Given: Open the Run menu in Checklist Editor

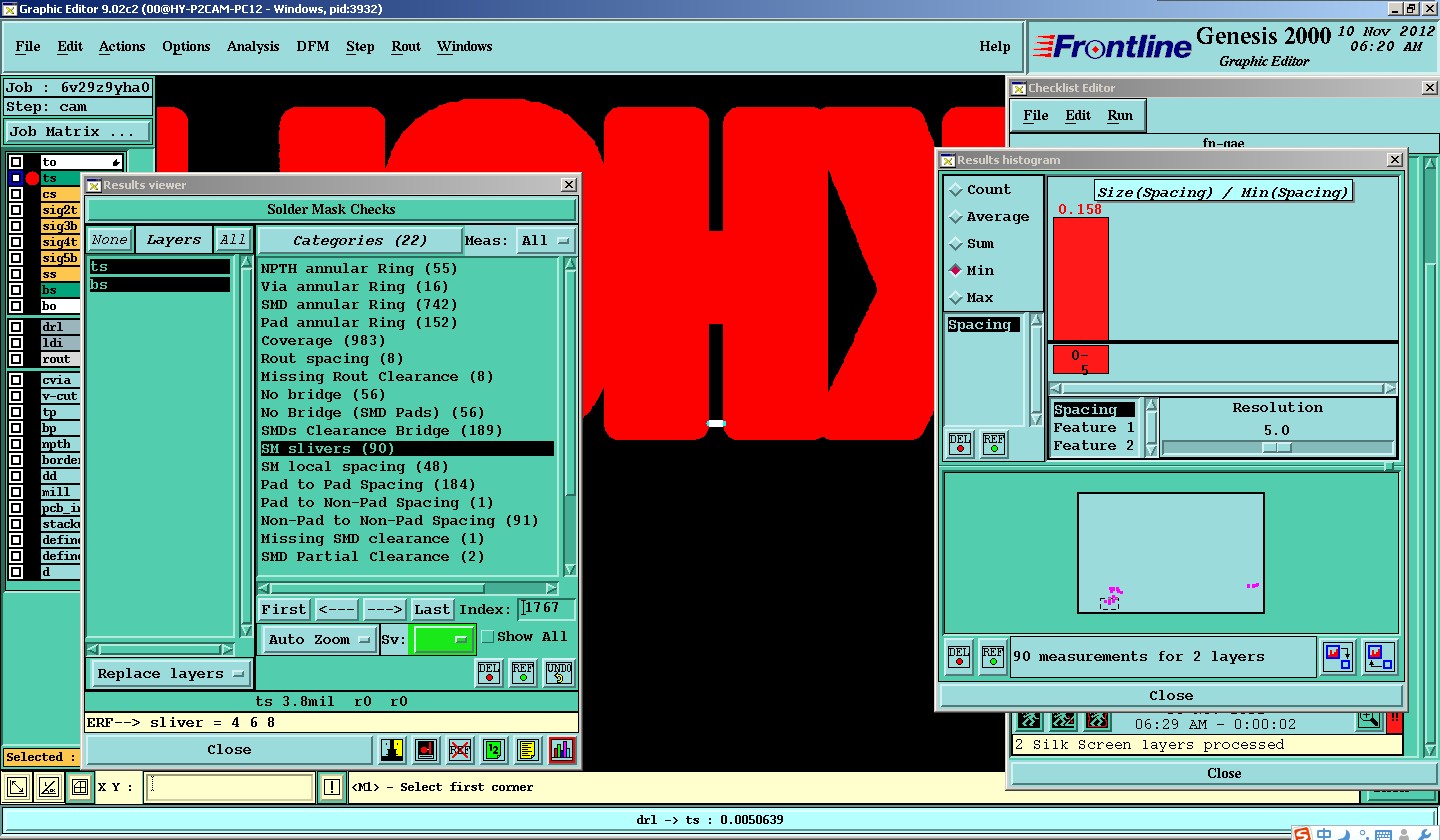Looking at the screenshot, I should [x=1120, y=115].
